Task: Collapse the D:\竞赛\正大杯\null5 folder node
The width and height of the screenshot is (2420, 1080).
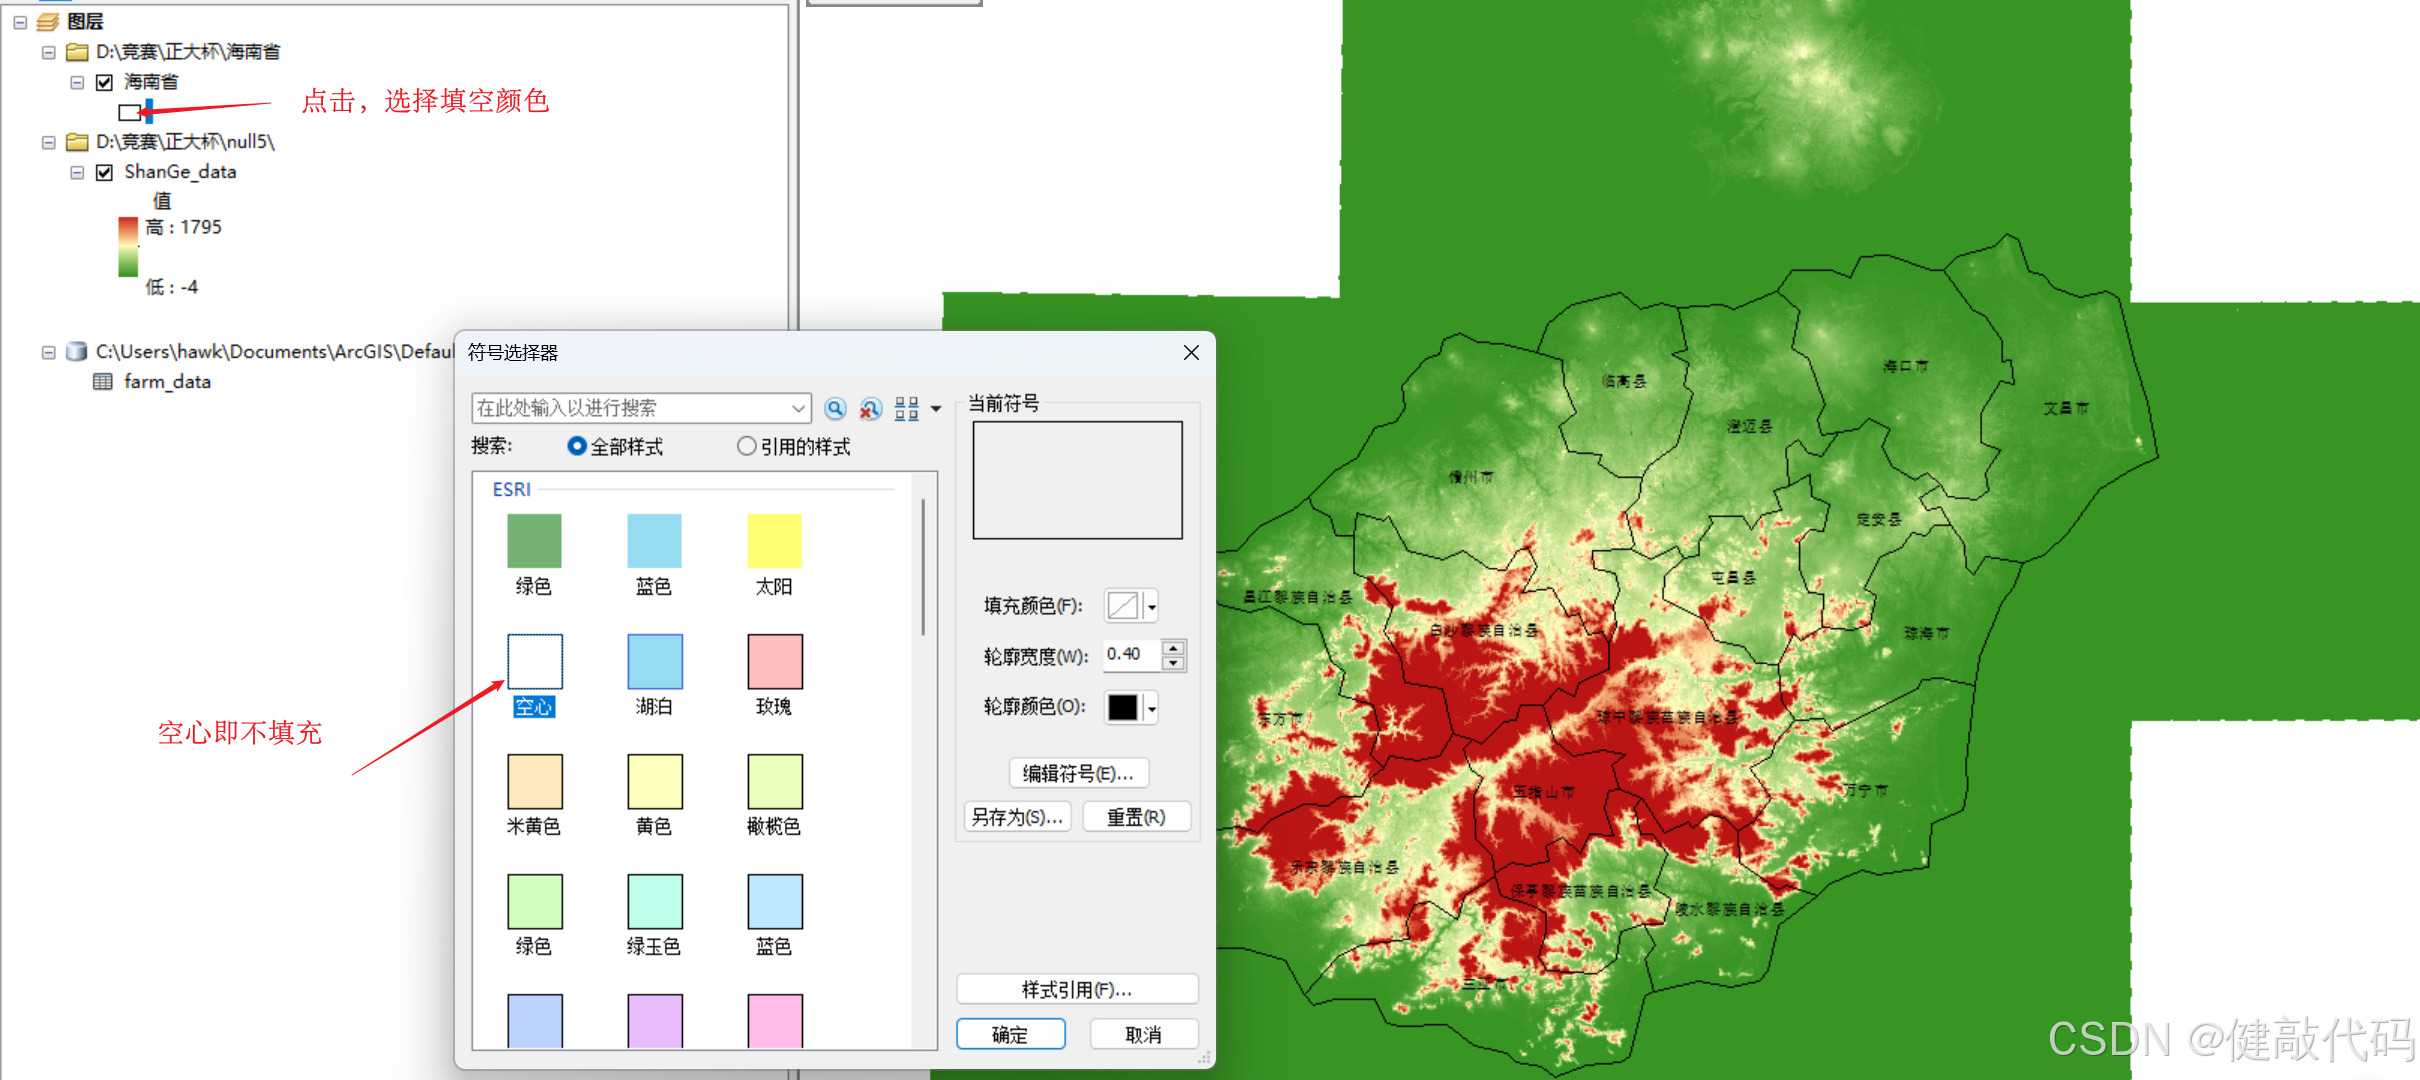Action: 48,142
